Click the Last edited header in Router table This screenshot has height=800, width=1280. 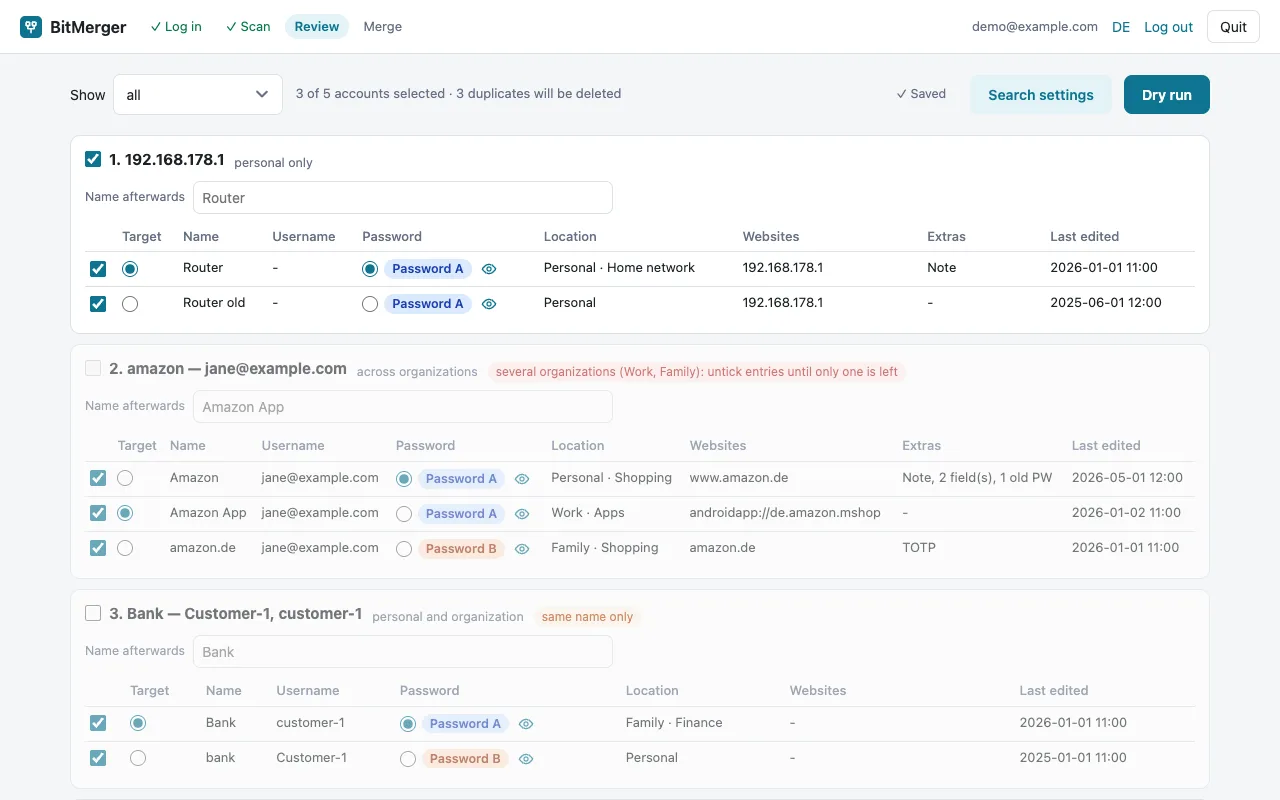(1084, 237)
